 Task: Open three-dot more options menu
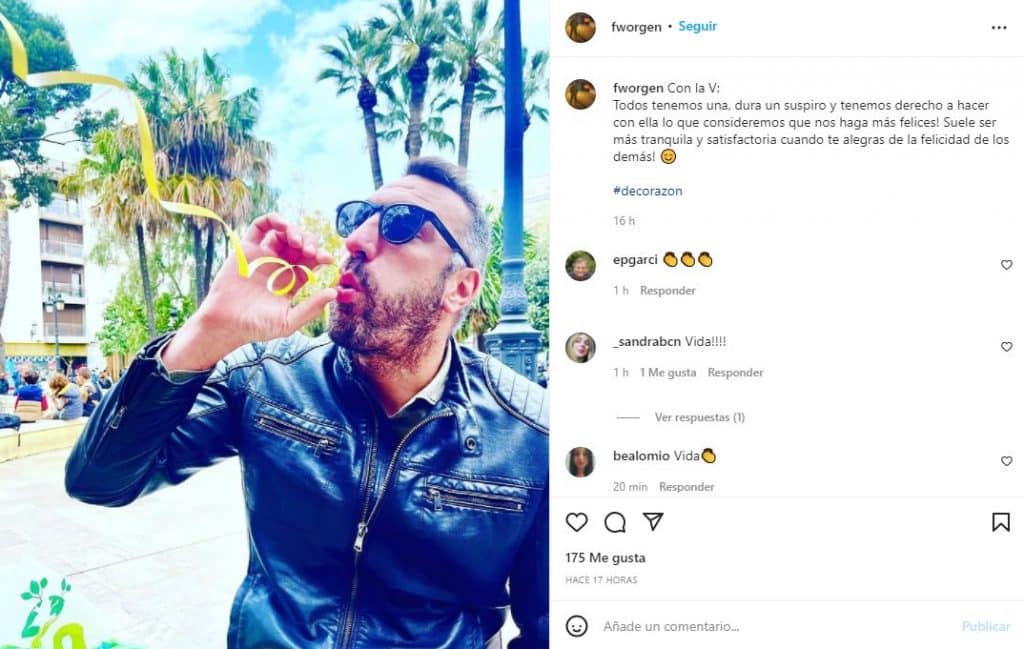[x=999, y=27]
